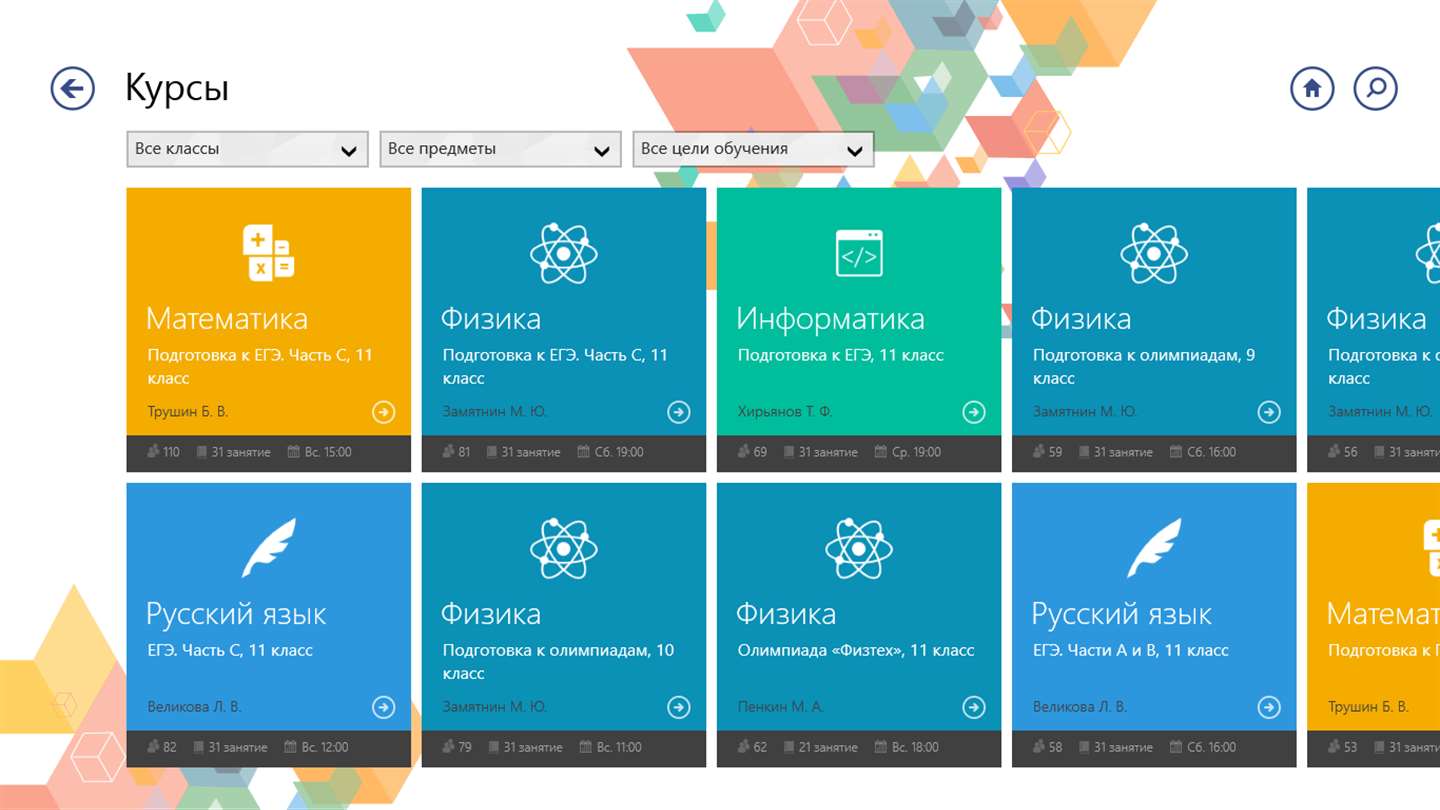Click the atom icon on Физика ЕГЭ Часть С tile
The height and width of the screenshot is (810, 1440).
[564, 253]
